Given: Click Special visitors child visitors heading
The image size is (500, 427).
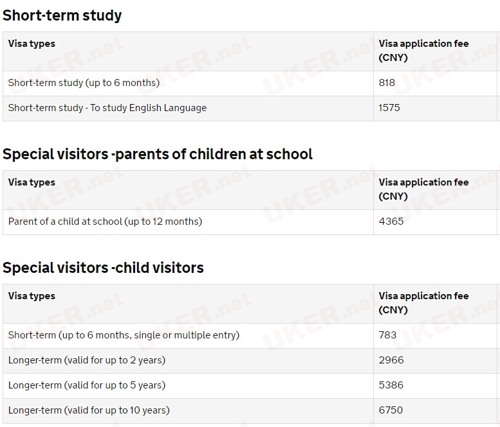Looking at the screenshot, I should coord(103,268).
